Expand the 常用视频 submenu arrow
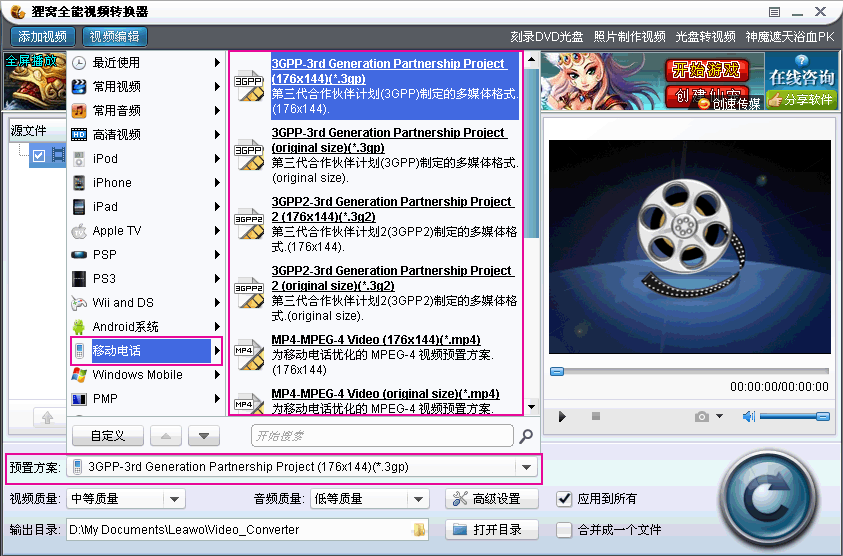Viewport: 843px width, 556px height. pos(217,87)
